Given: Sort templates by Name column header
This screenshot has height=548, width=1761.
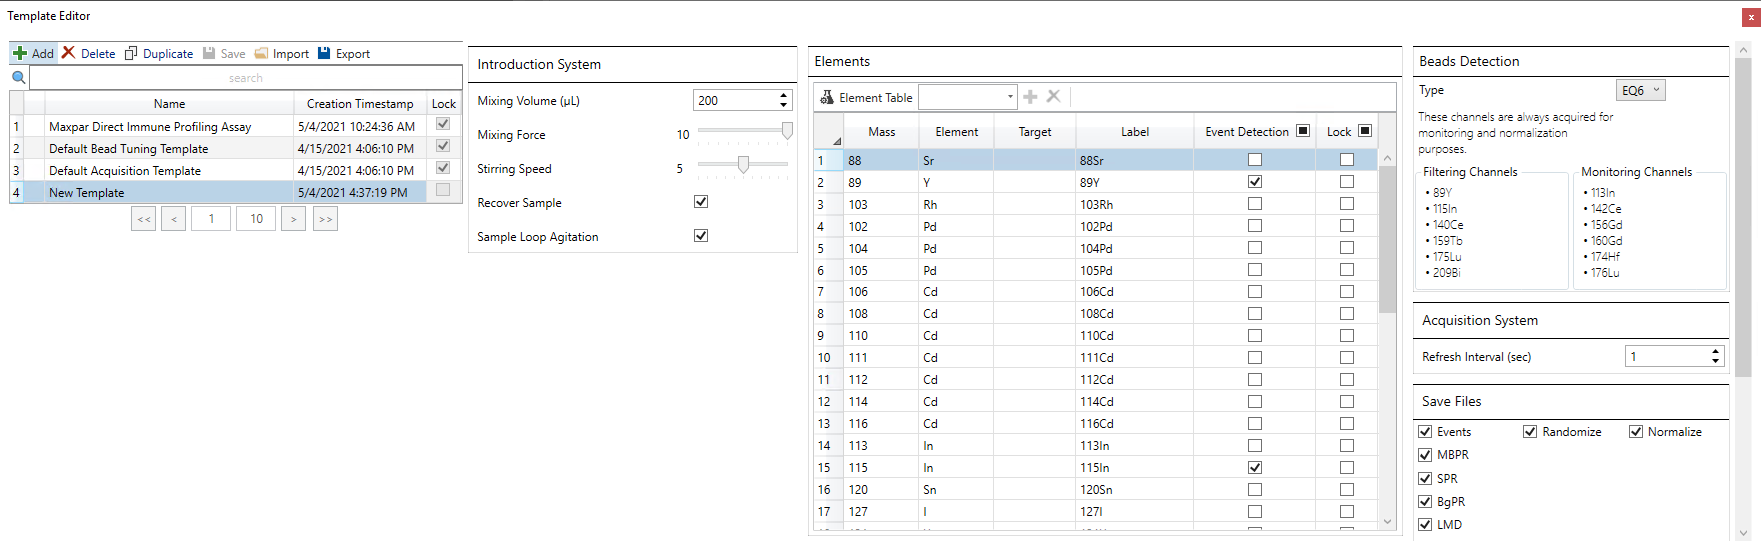Looking at the screenshot, I should 169,104.
